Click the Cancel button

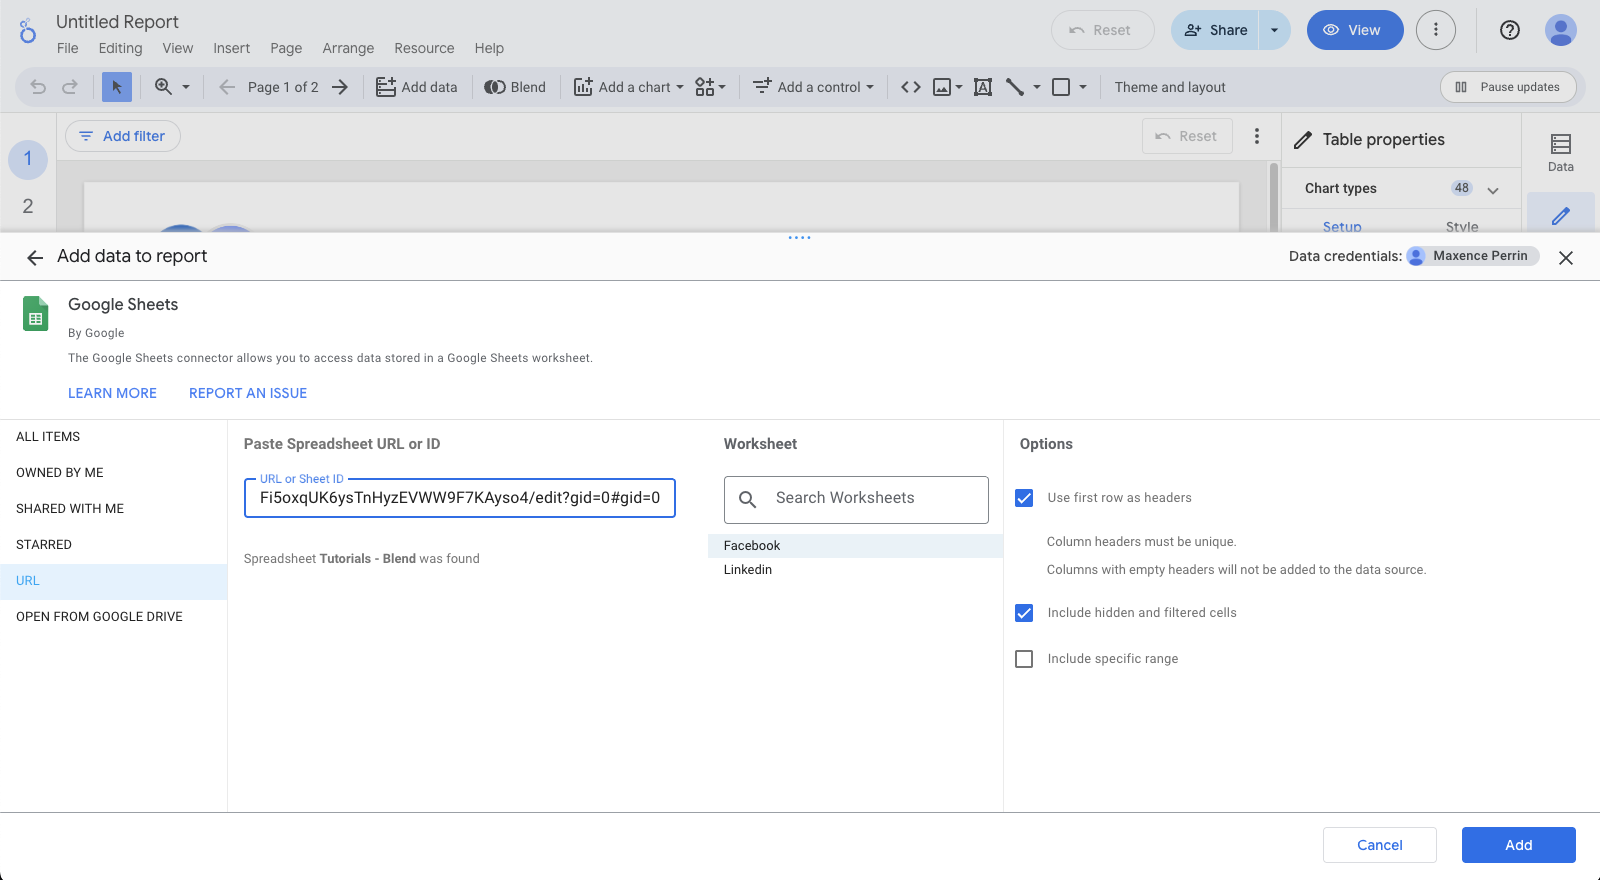click(1380, 845)
